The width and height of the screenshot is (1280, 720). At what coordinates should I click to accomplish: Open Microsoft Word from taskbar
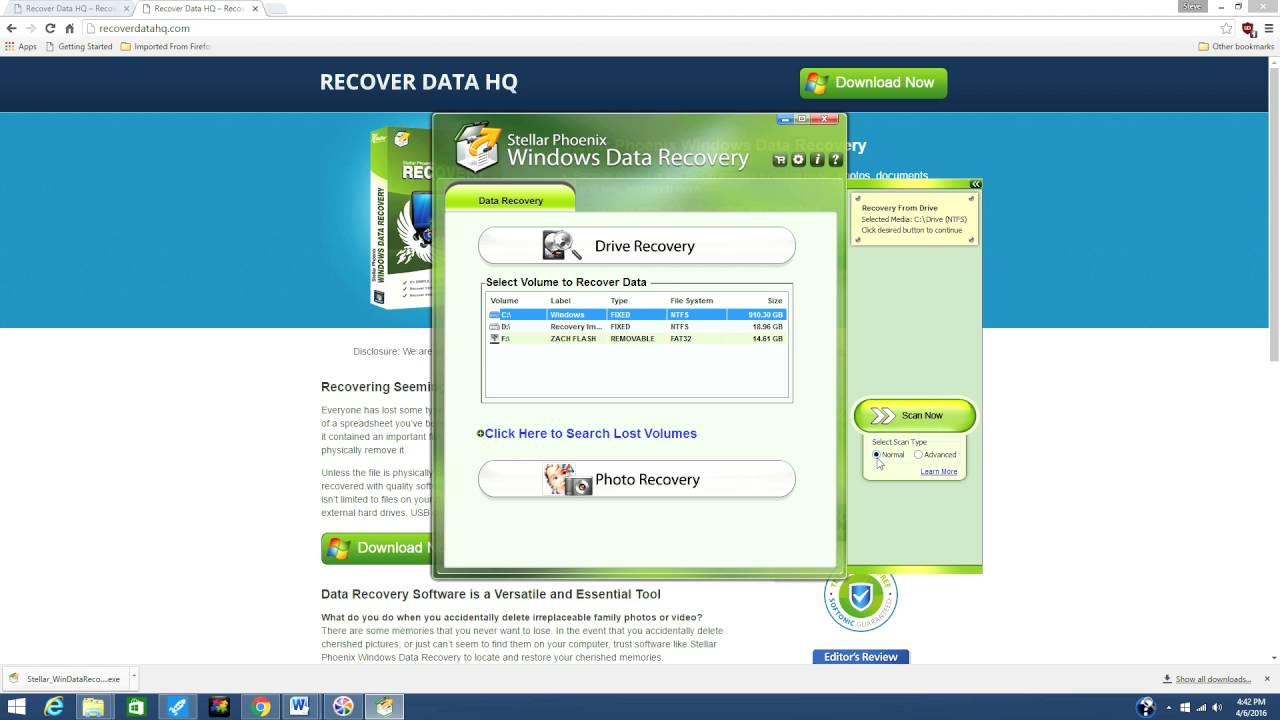click(300, 707)
